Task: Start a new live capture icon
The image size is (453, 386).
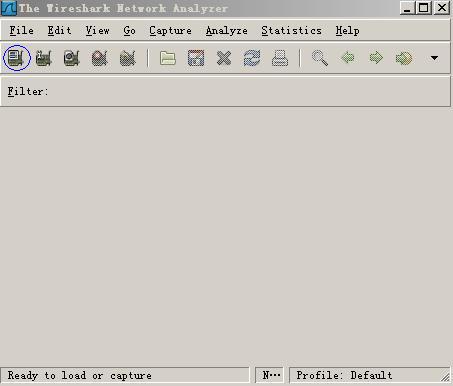Action: coord(72,58)
